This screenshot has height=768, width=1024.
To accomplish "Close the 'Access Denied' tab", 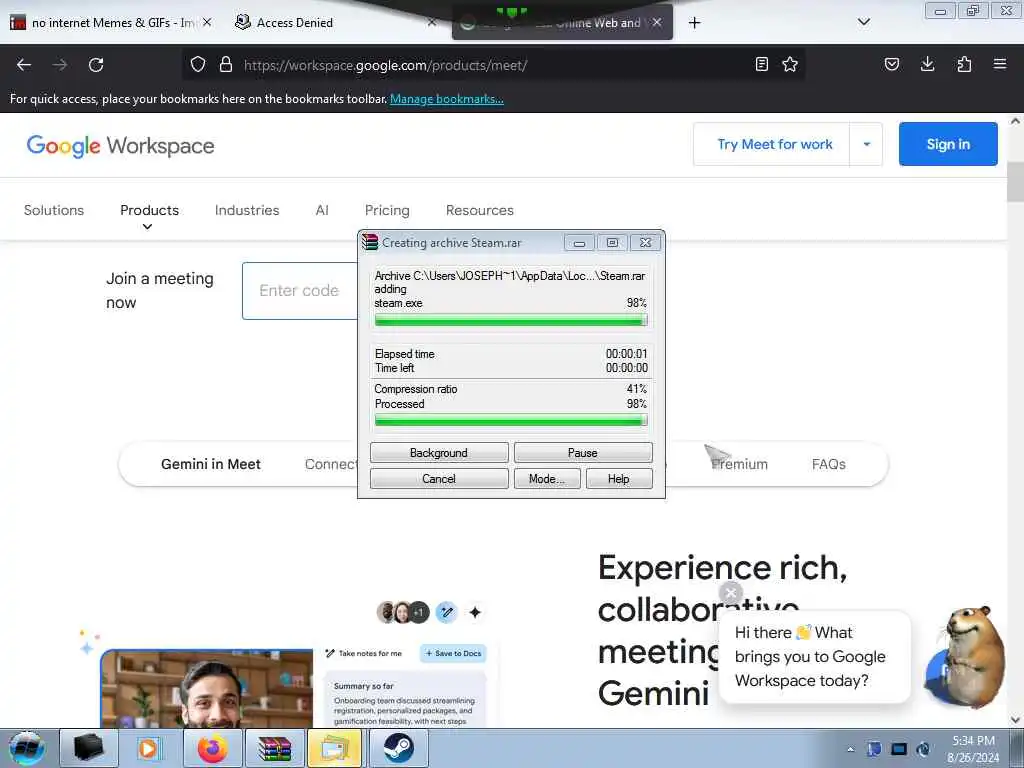I will point(432,22).
